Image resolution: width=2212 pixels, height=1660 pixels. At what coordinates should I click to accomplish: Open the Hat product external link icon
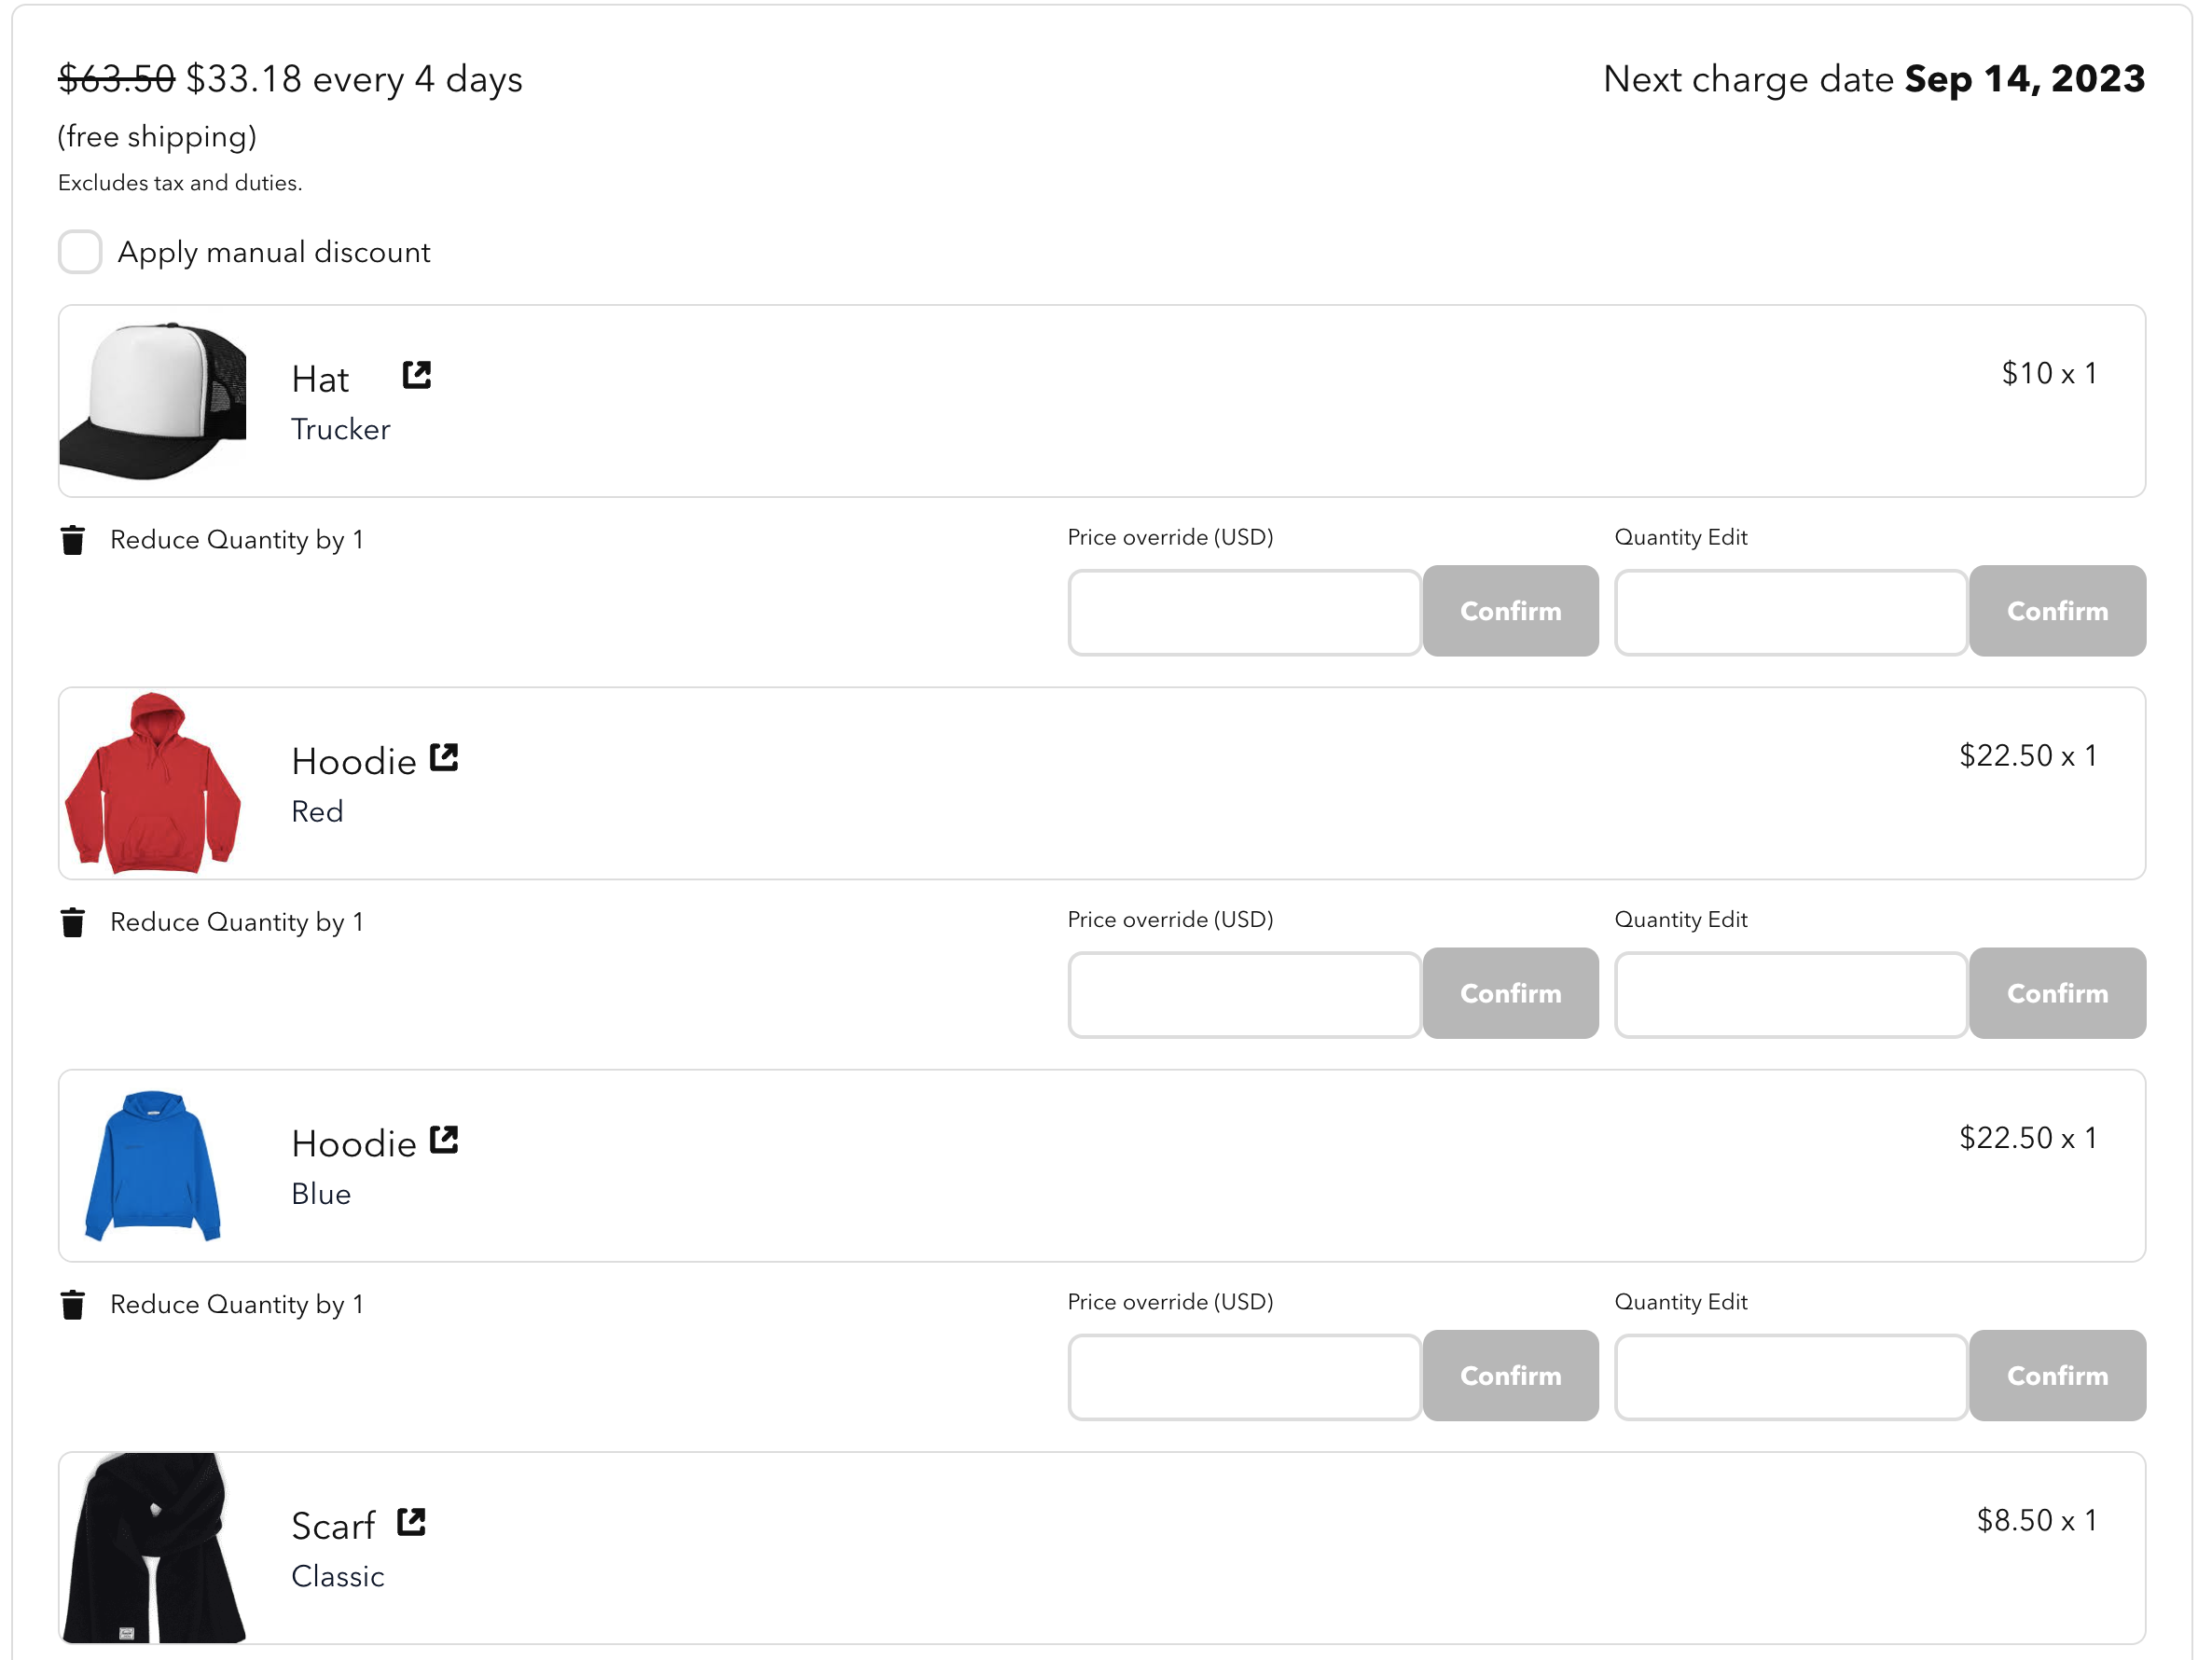[416, 375]
